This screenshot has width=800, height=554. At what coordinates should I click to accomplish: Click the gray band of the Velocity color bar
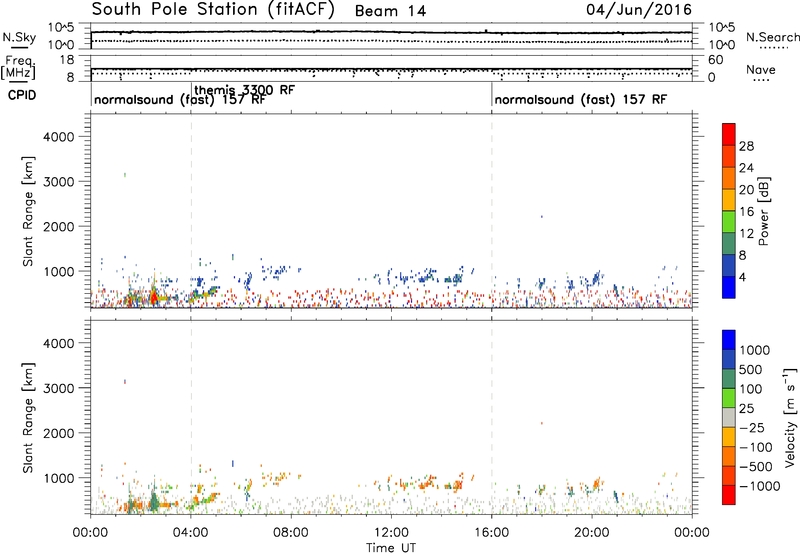point(729,418)
